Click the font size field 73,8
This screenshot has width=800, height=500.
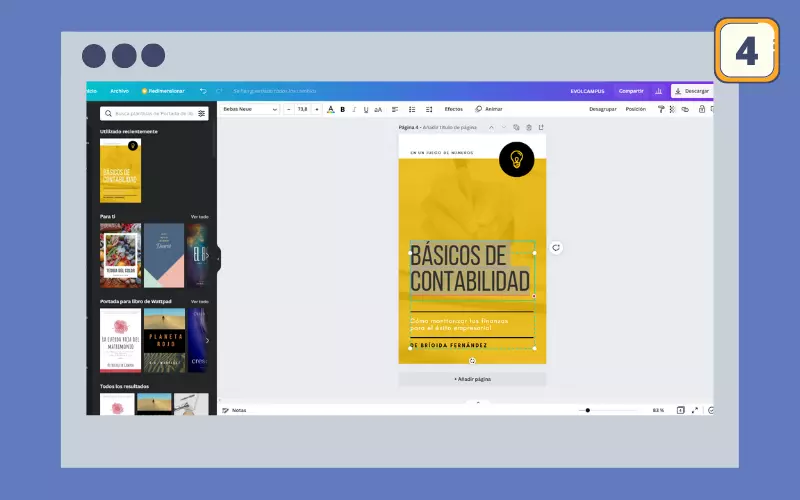(x=303, y=109)
